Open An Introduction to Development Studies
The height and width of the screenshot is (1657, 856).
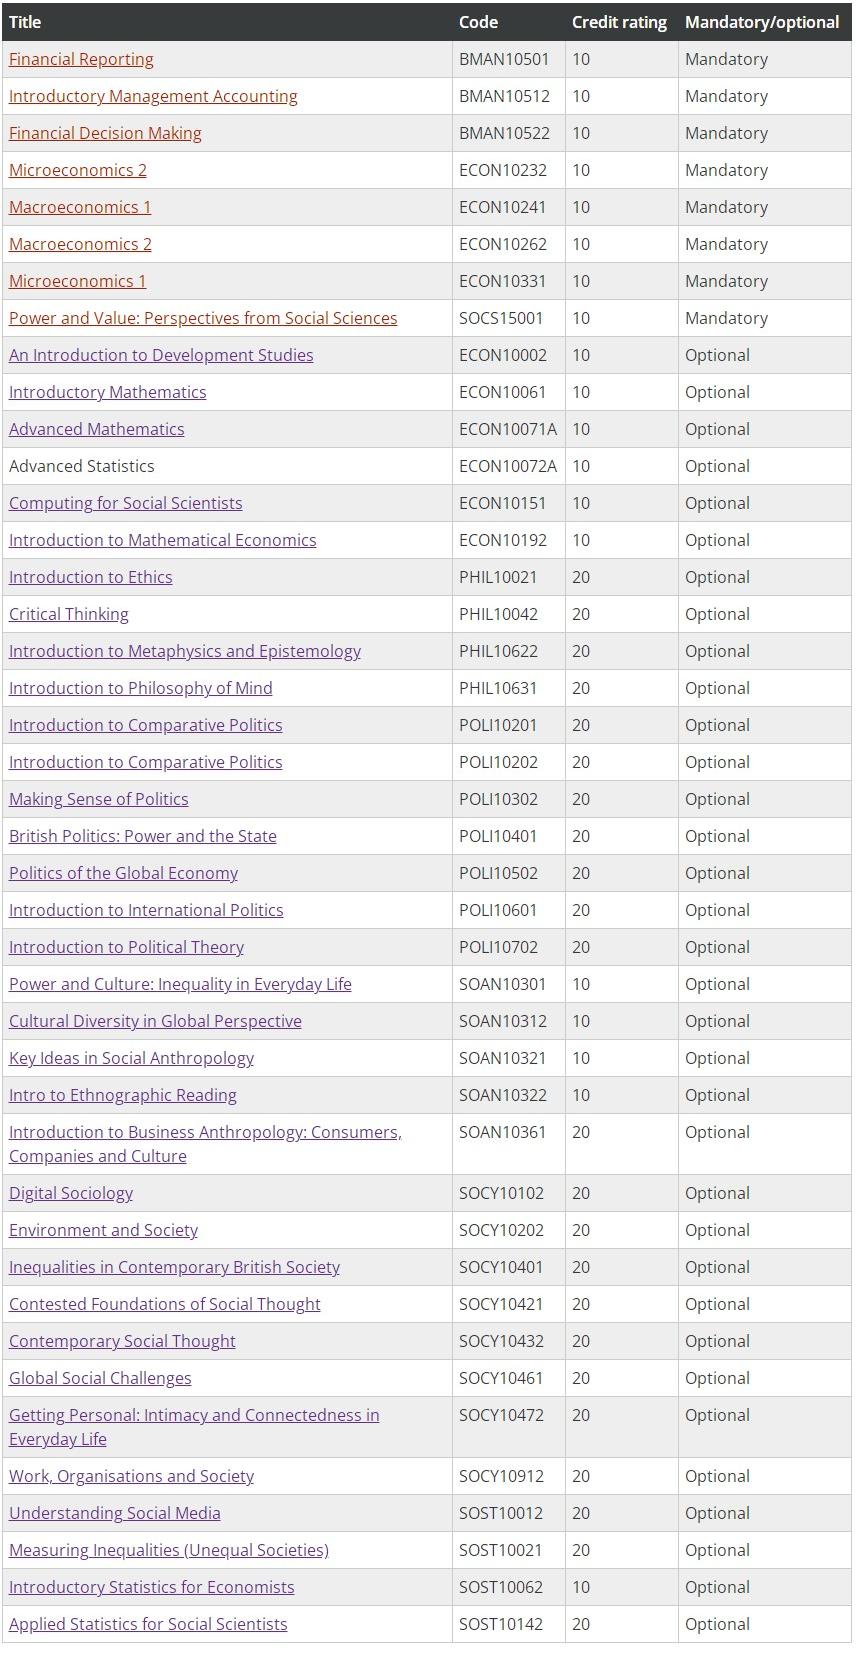tap(161, 355)
